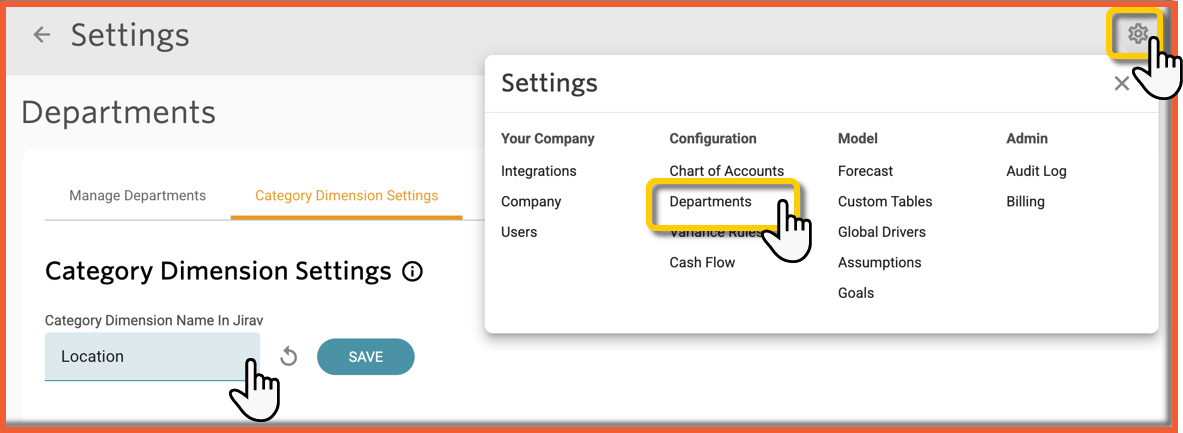Open the Audit Log page
1183x433 pixels.
1036,171
